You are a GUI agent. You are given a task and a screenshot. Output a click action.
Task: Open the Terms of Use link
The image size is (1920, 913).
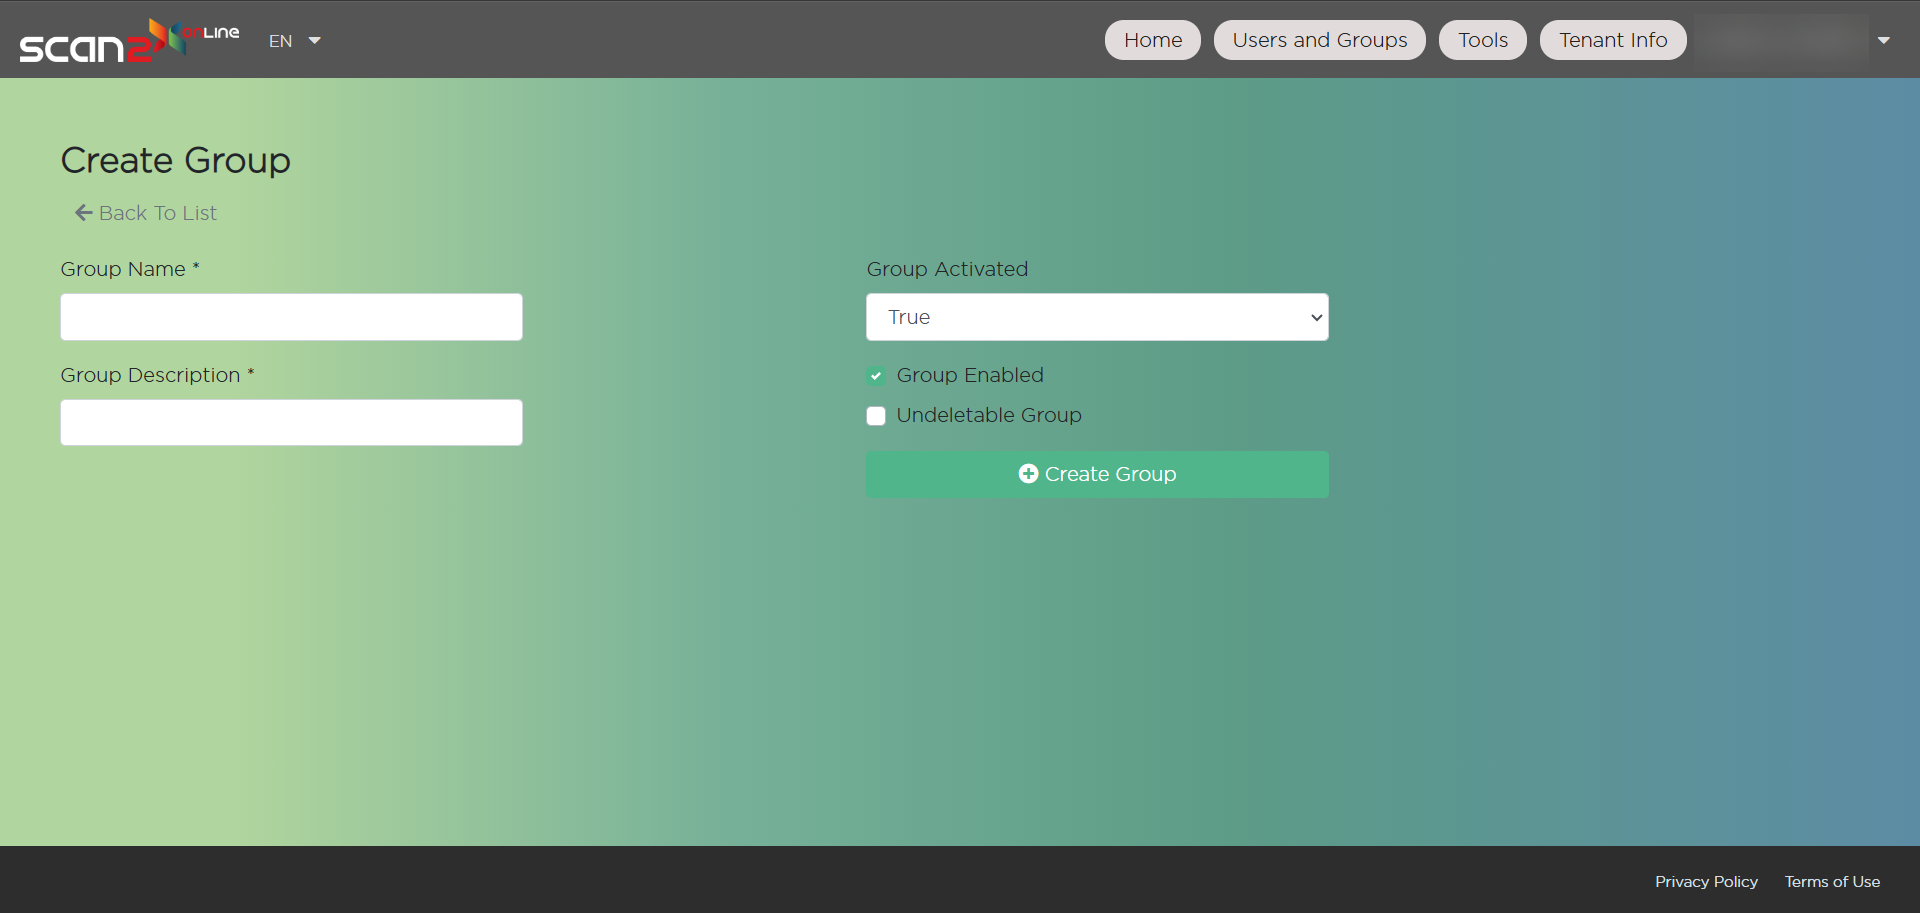pos(1832,881)
